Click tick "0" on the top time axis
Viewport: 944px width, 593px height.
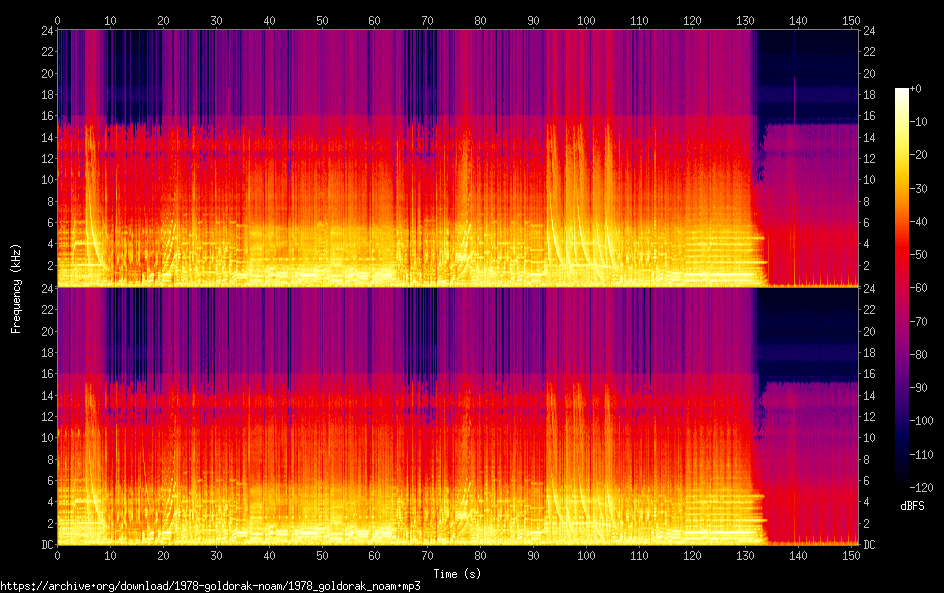click(x=57, y=21)
